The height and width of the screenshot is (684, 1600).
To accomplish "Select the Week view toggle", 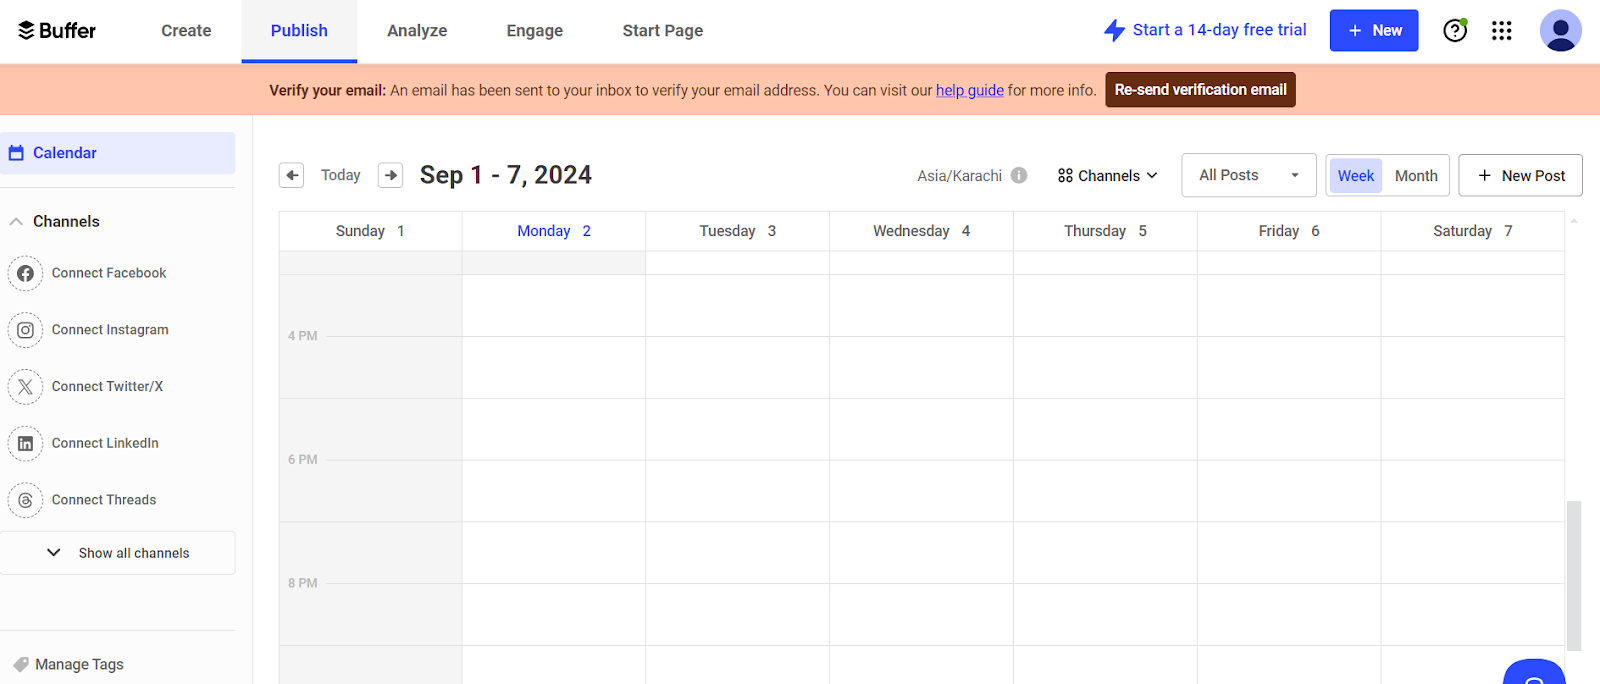I will (1355, 176).
